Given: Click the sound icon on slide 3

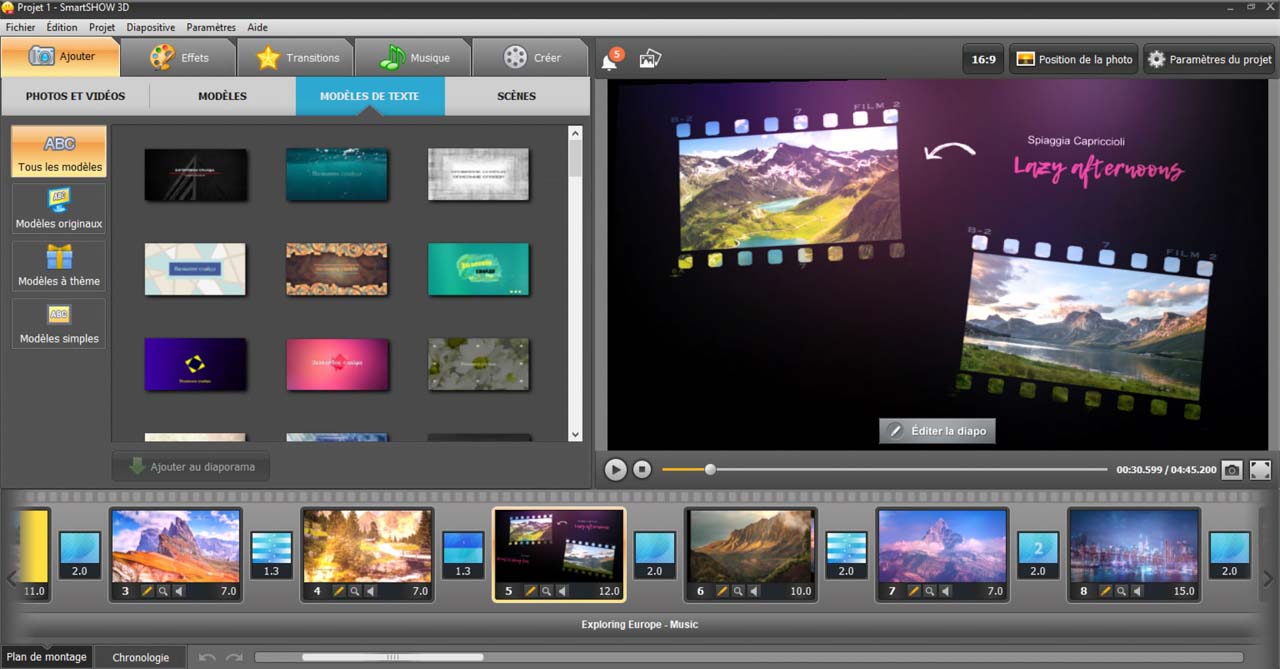Looking at the screenshot, I should pos(178,591).
